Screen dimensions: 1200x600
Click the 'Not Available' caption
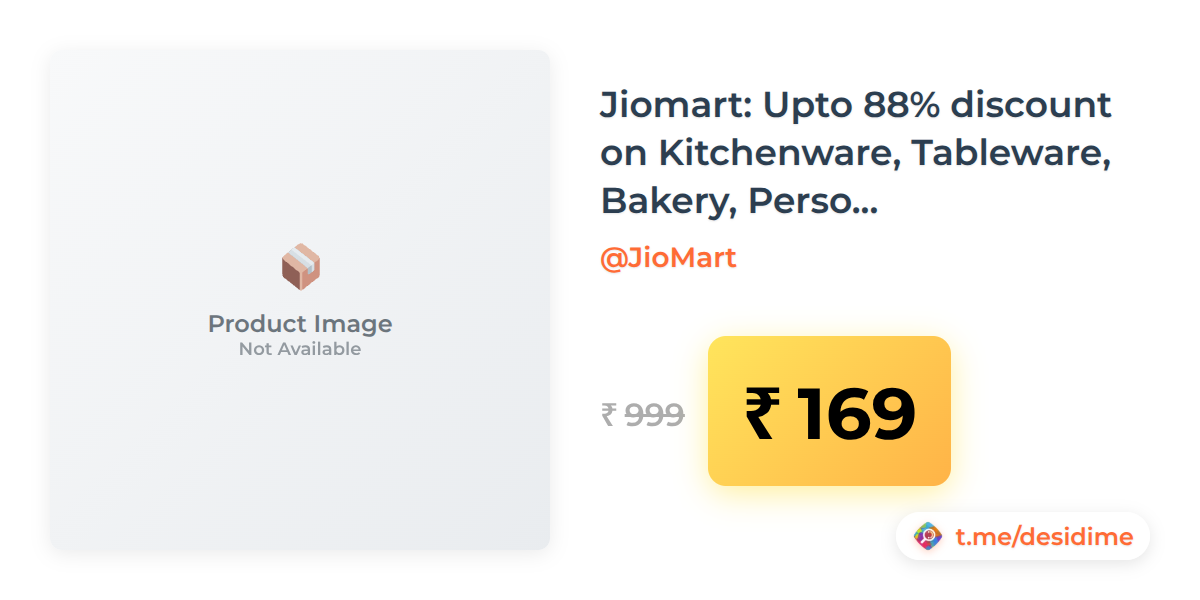[x=300, y=349]
